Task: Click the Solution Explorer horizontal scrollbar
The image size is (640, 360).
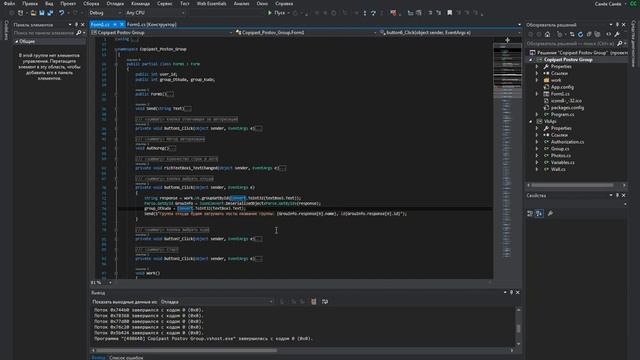Action: [x=576, y=185]
